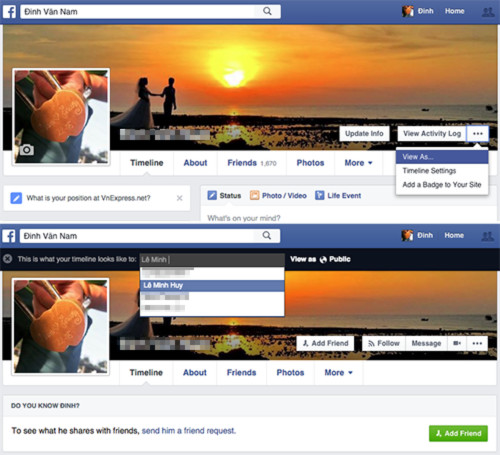Click Facebook logo in upper screenshot
The image size is (500, 455).
[x=9, y=12]
